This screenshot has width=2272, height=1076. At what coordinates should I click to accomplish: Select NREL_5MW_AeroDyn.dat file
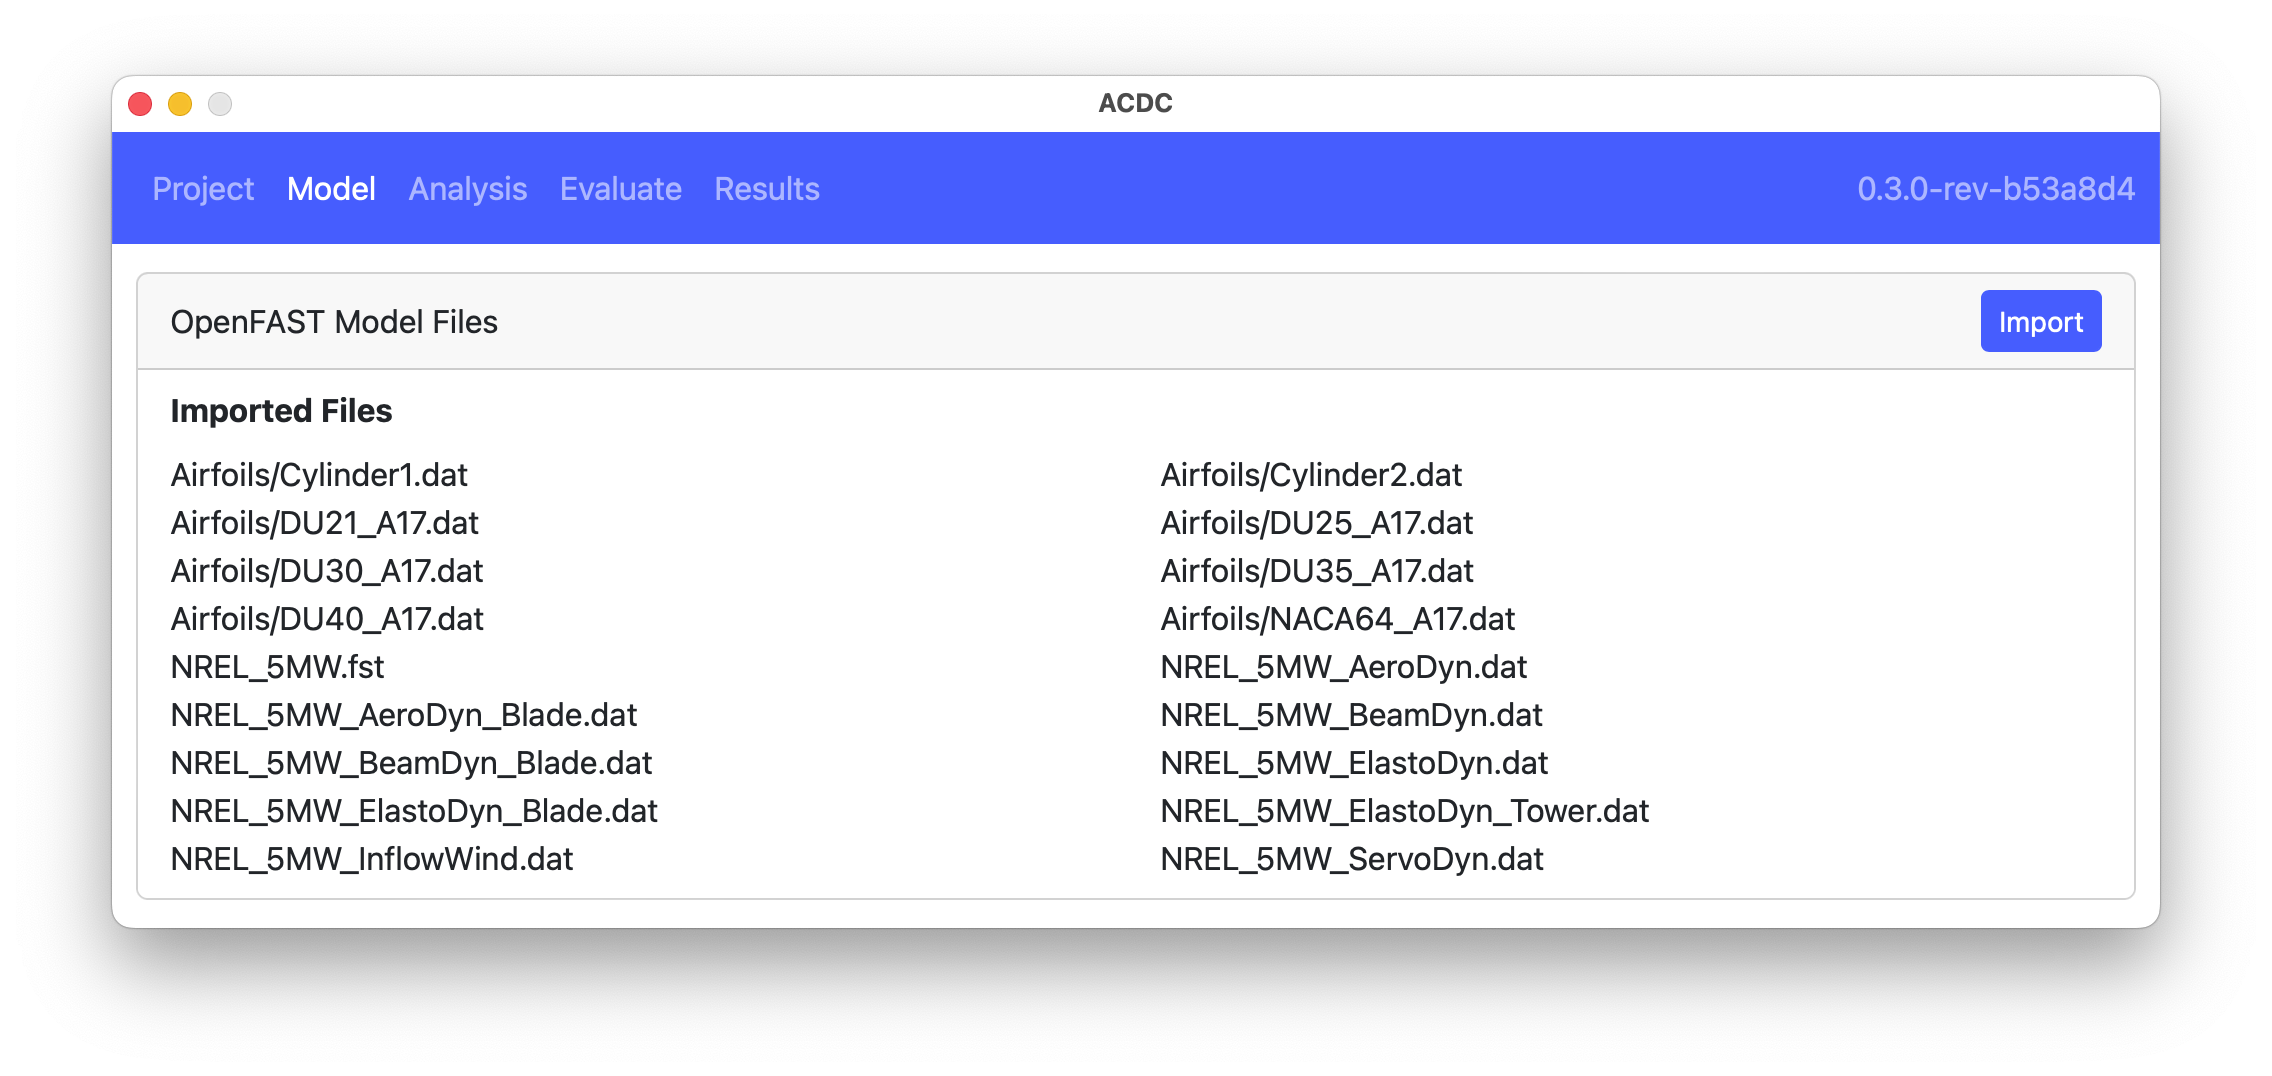click(1344, 666)
